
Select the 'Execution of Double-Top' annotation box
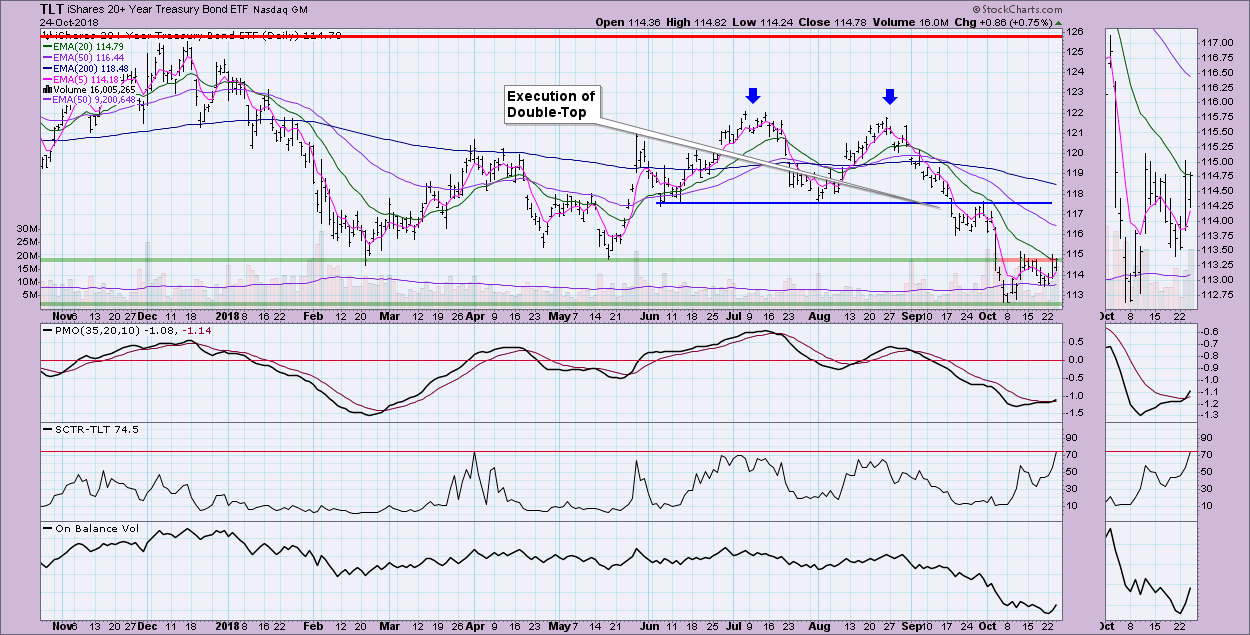(550, 104)
